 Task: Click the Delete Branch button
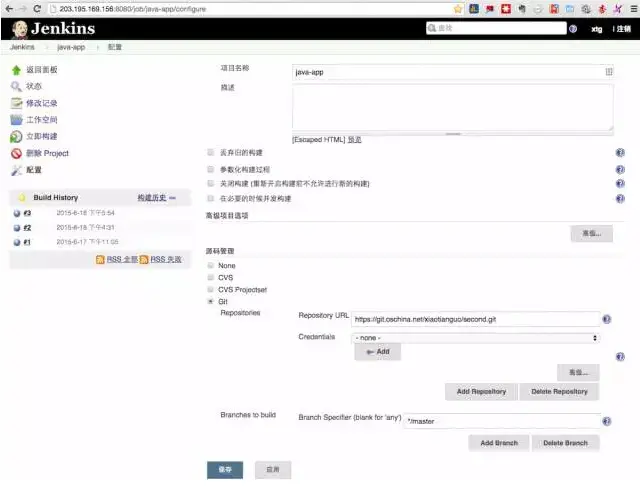click(x=565, y=443)
